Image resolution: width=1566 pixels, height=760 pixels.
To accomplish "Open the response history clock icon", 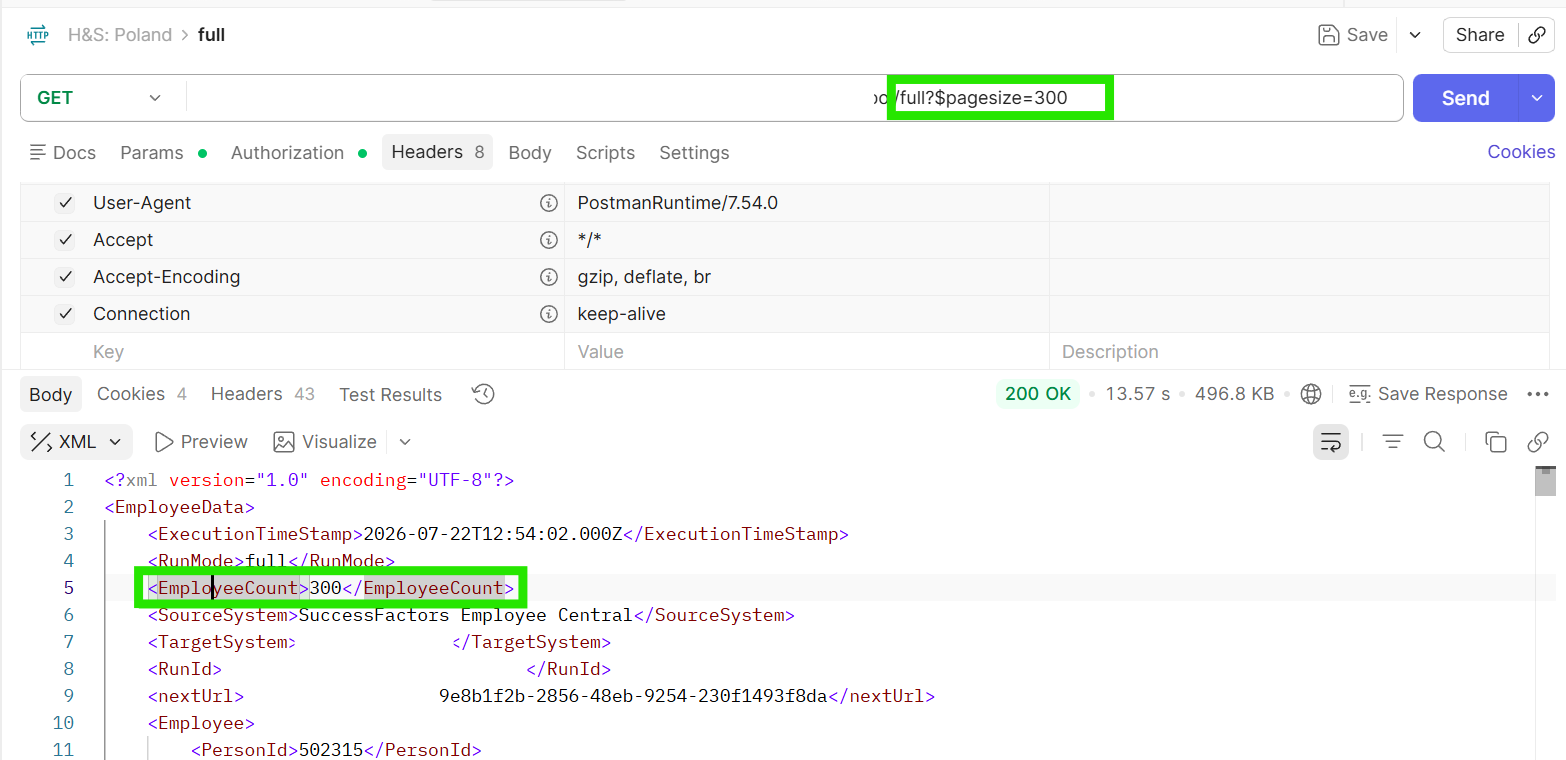I will pos(483,394).
